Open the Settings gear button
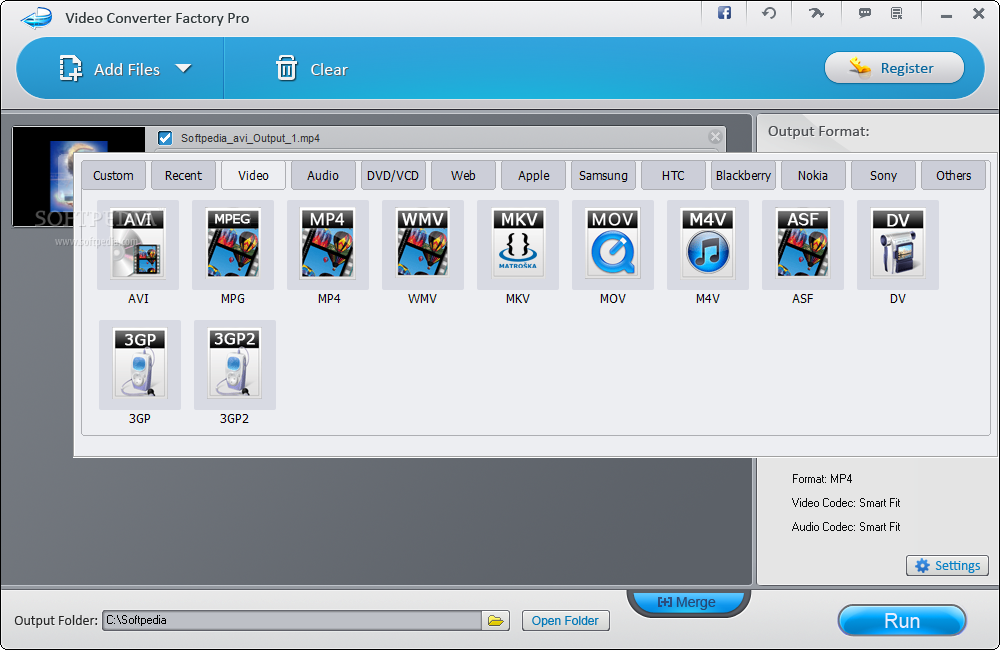 click(x=947, y=566)
